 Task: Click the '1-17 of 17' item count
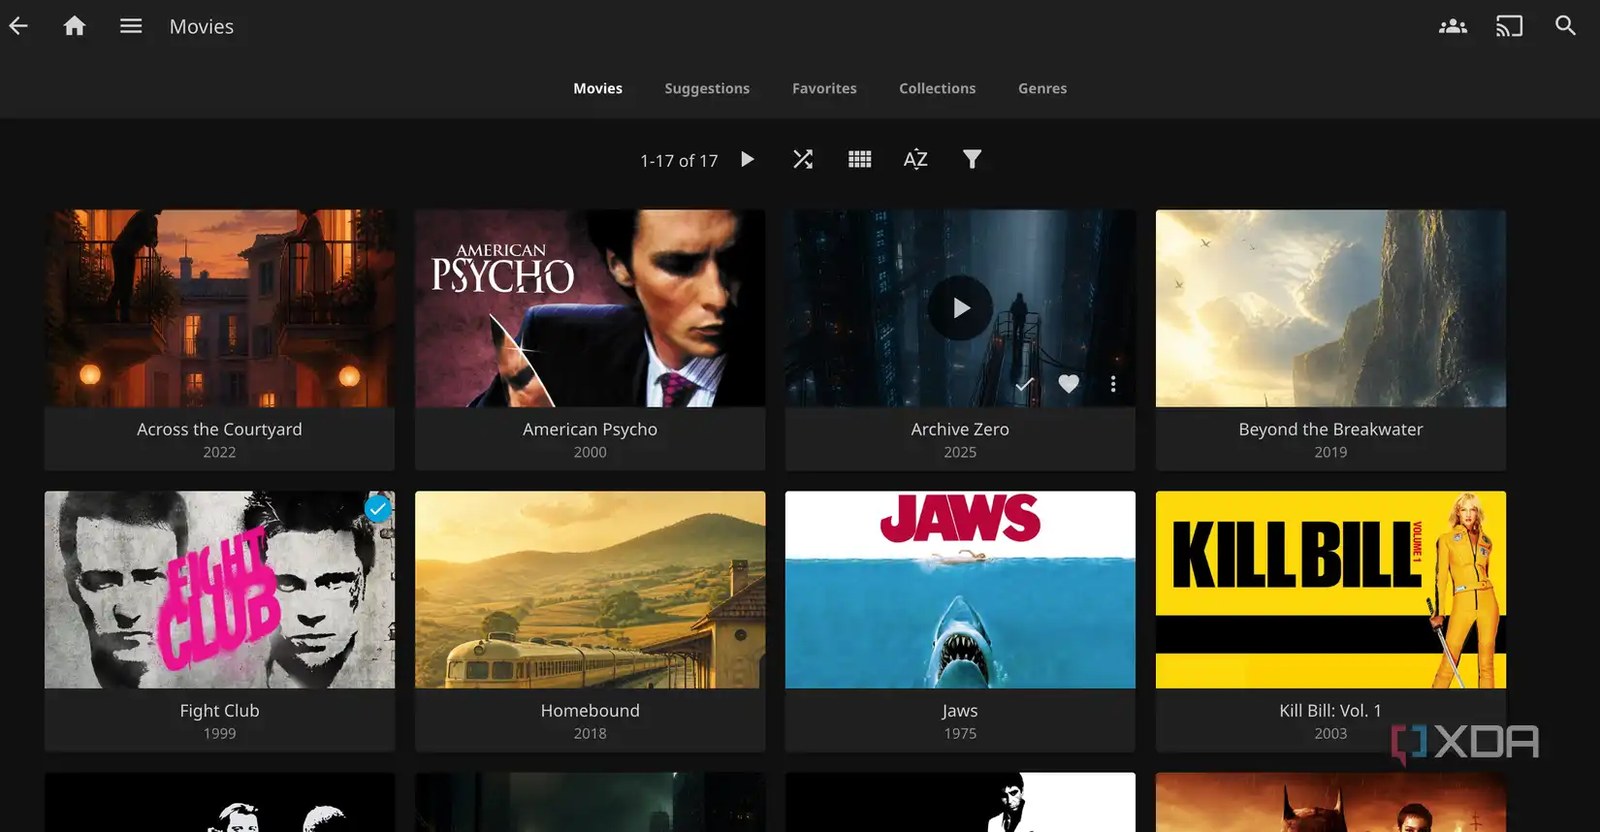(679, 160)
